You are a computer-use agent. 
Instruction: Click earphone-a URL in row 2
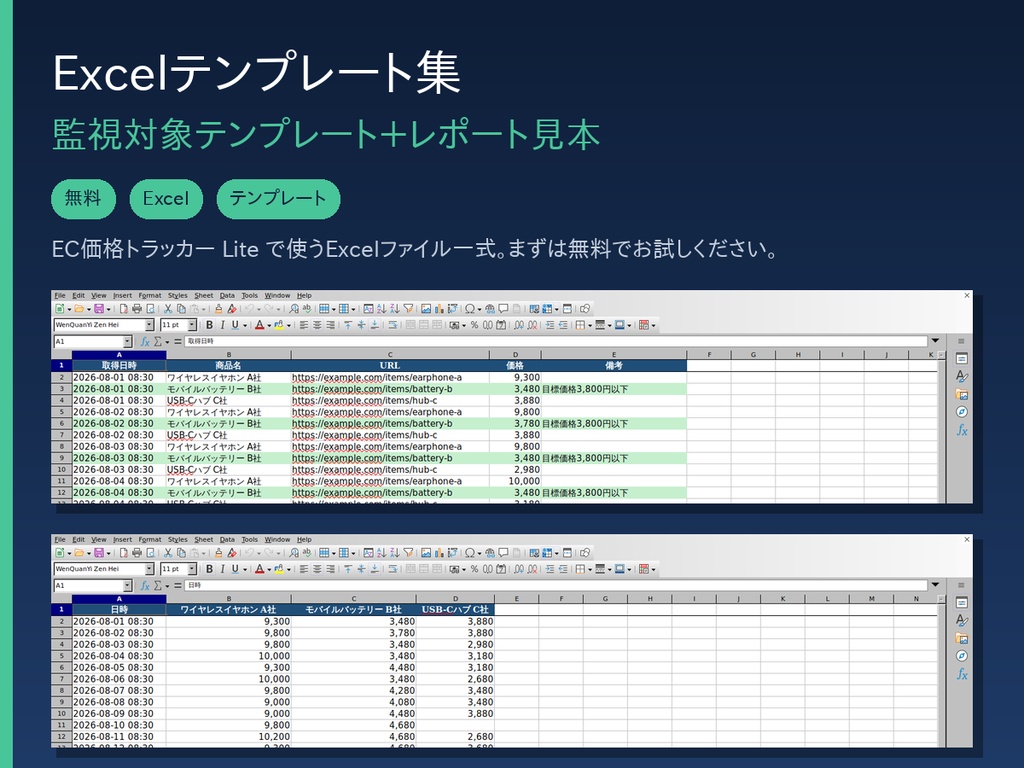pyautogui.click(x=377, y=377)
